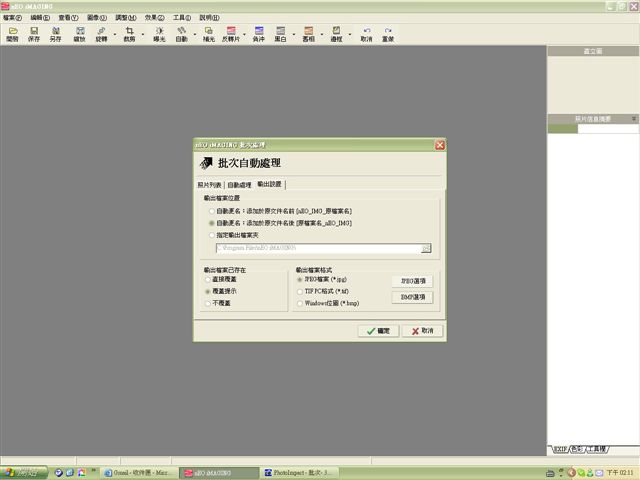Choose do not overwrite (不覆蓋) radio option

208,303
